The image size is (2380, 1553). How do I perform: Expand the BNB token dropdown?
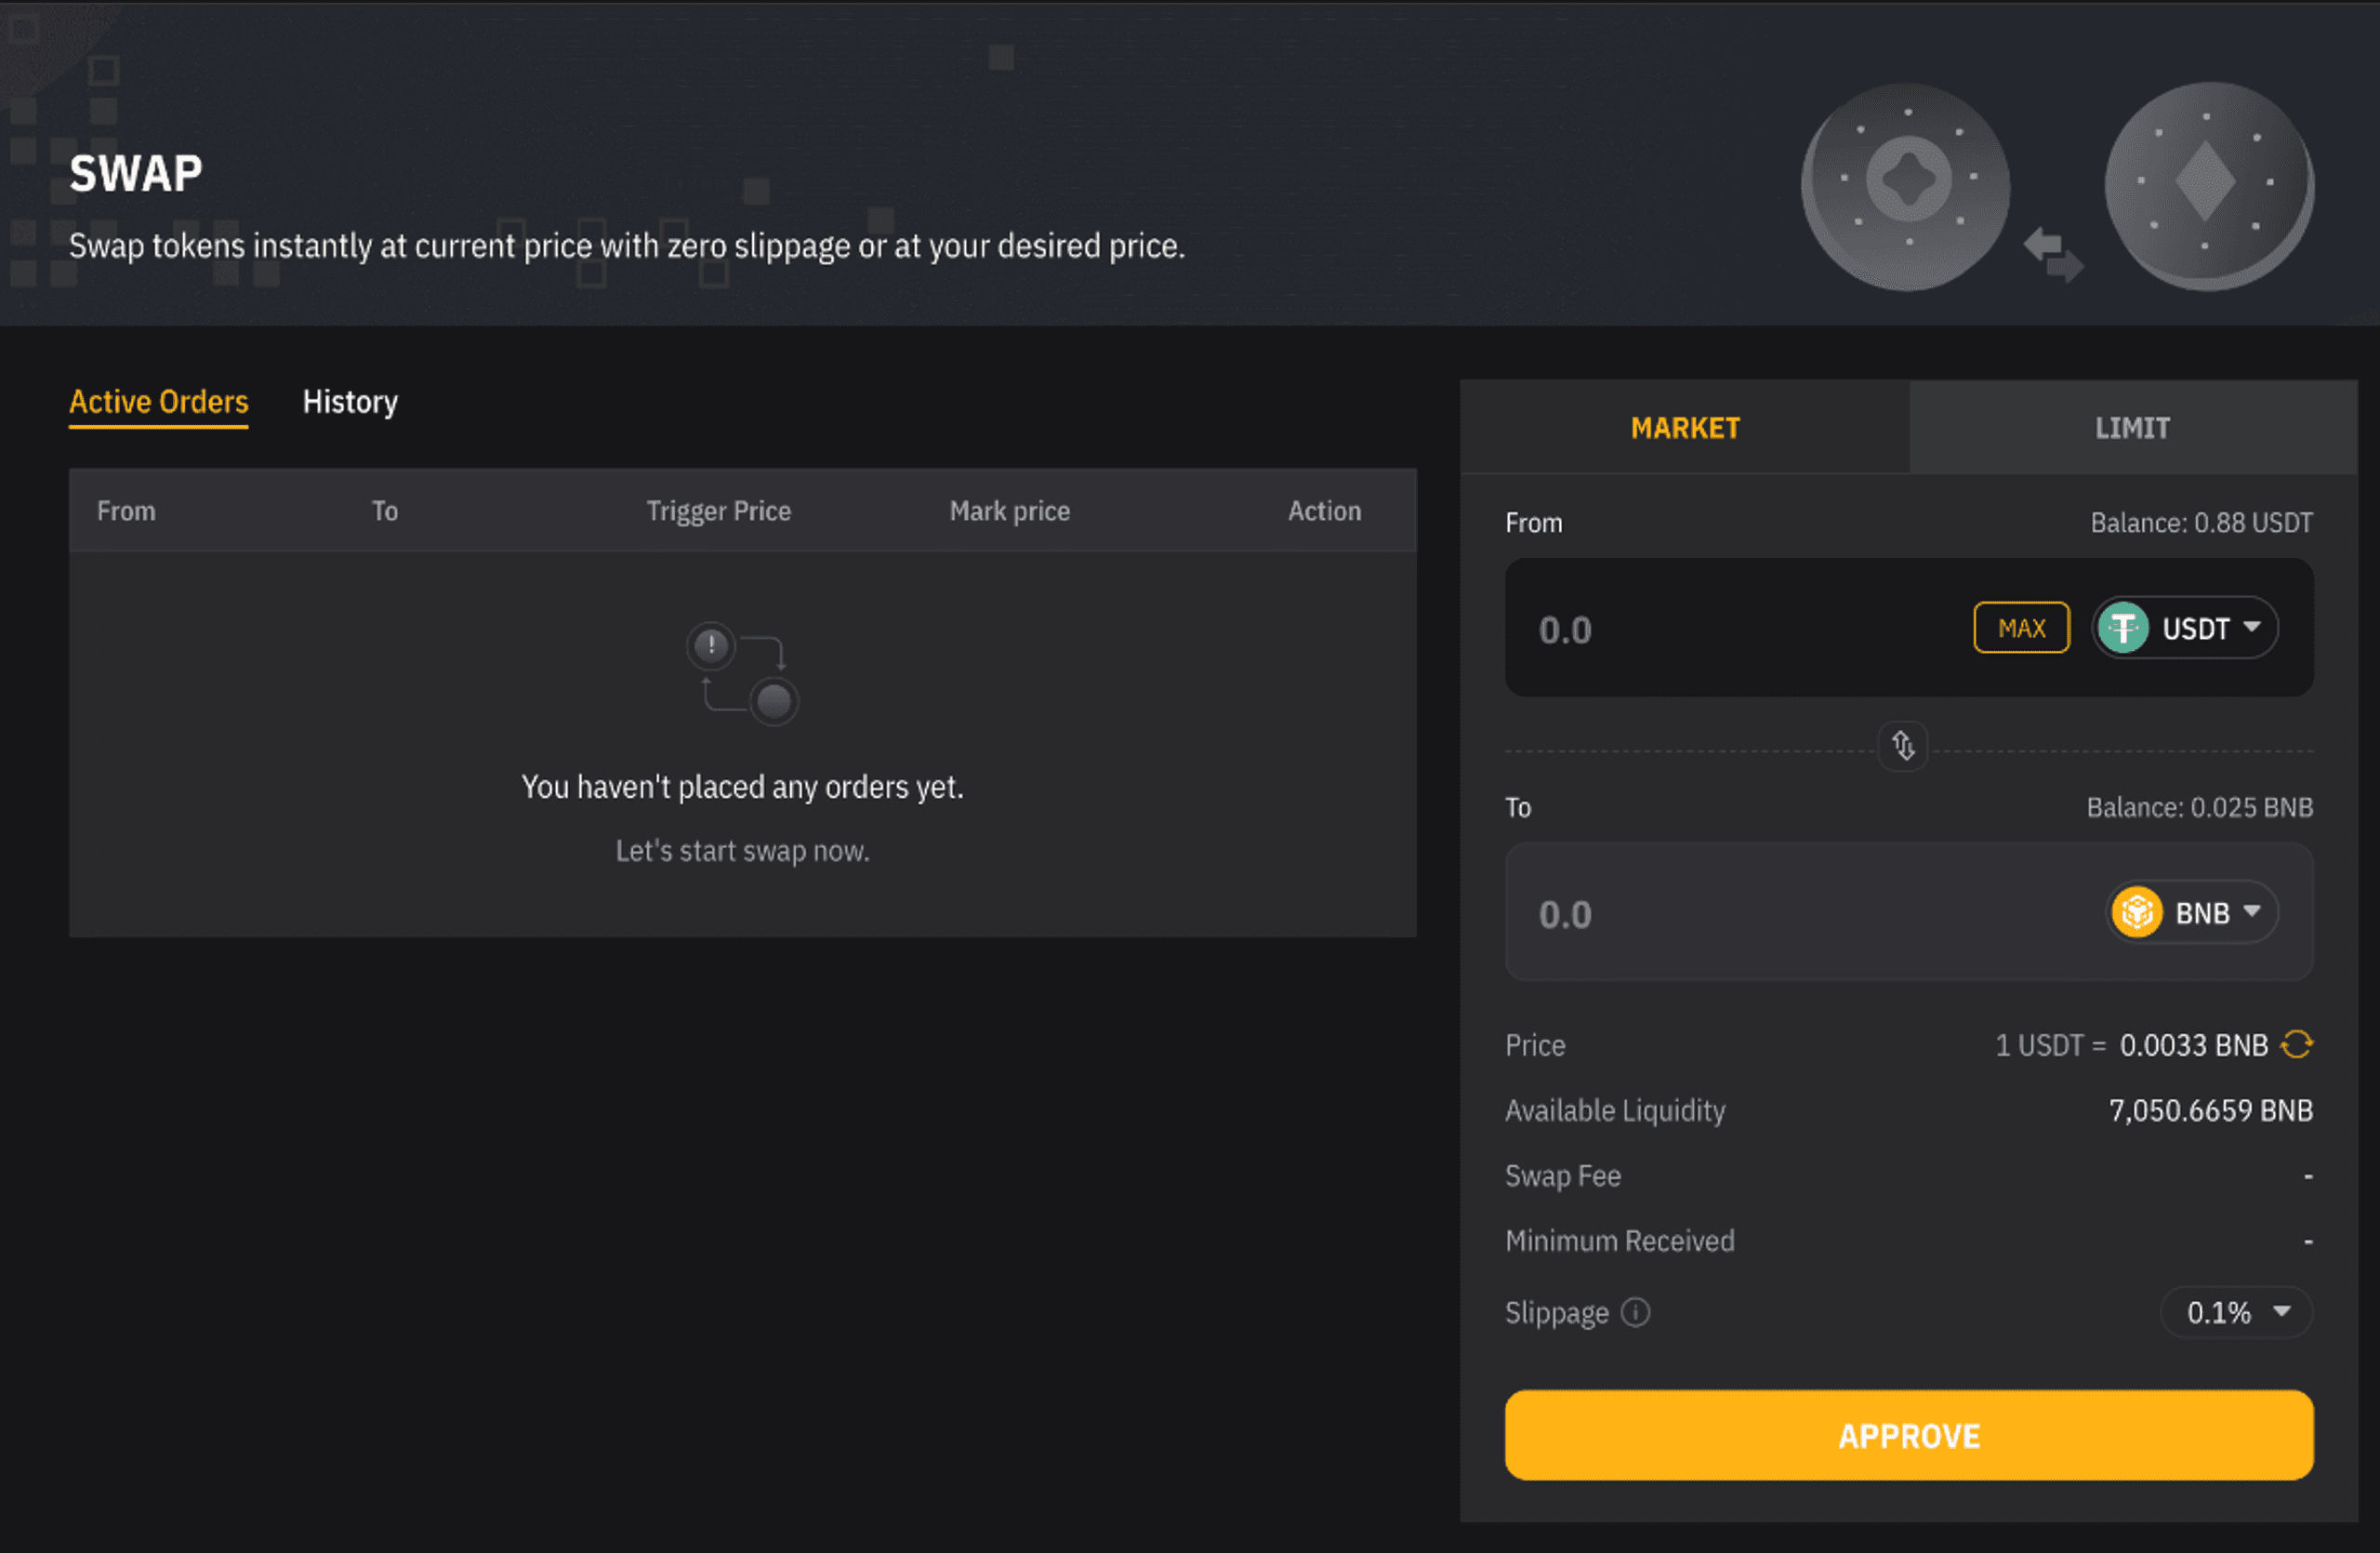tap(2188, 911)
